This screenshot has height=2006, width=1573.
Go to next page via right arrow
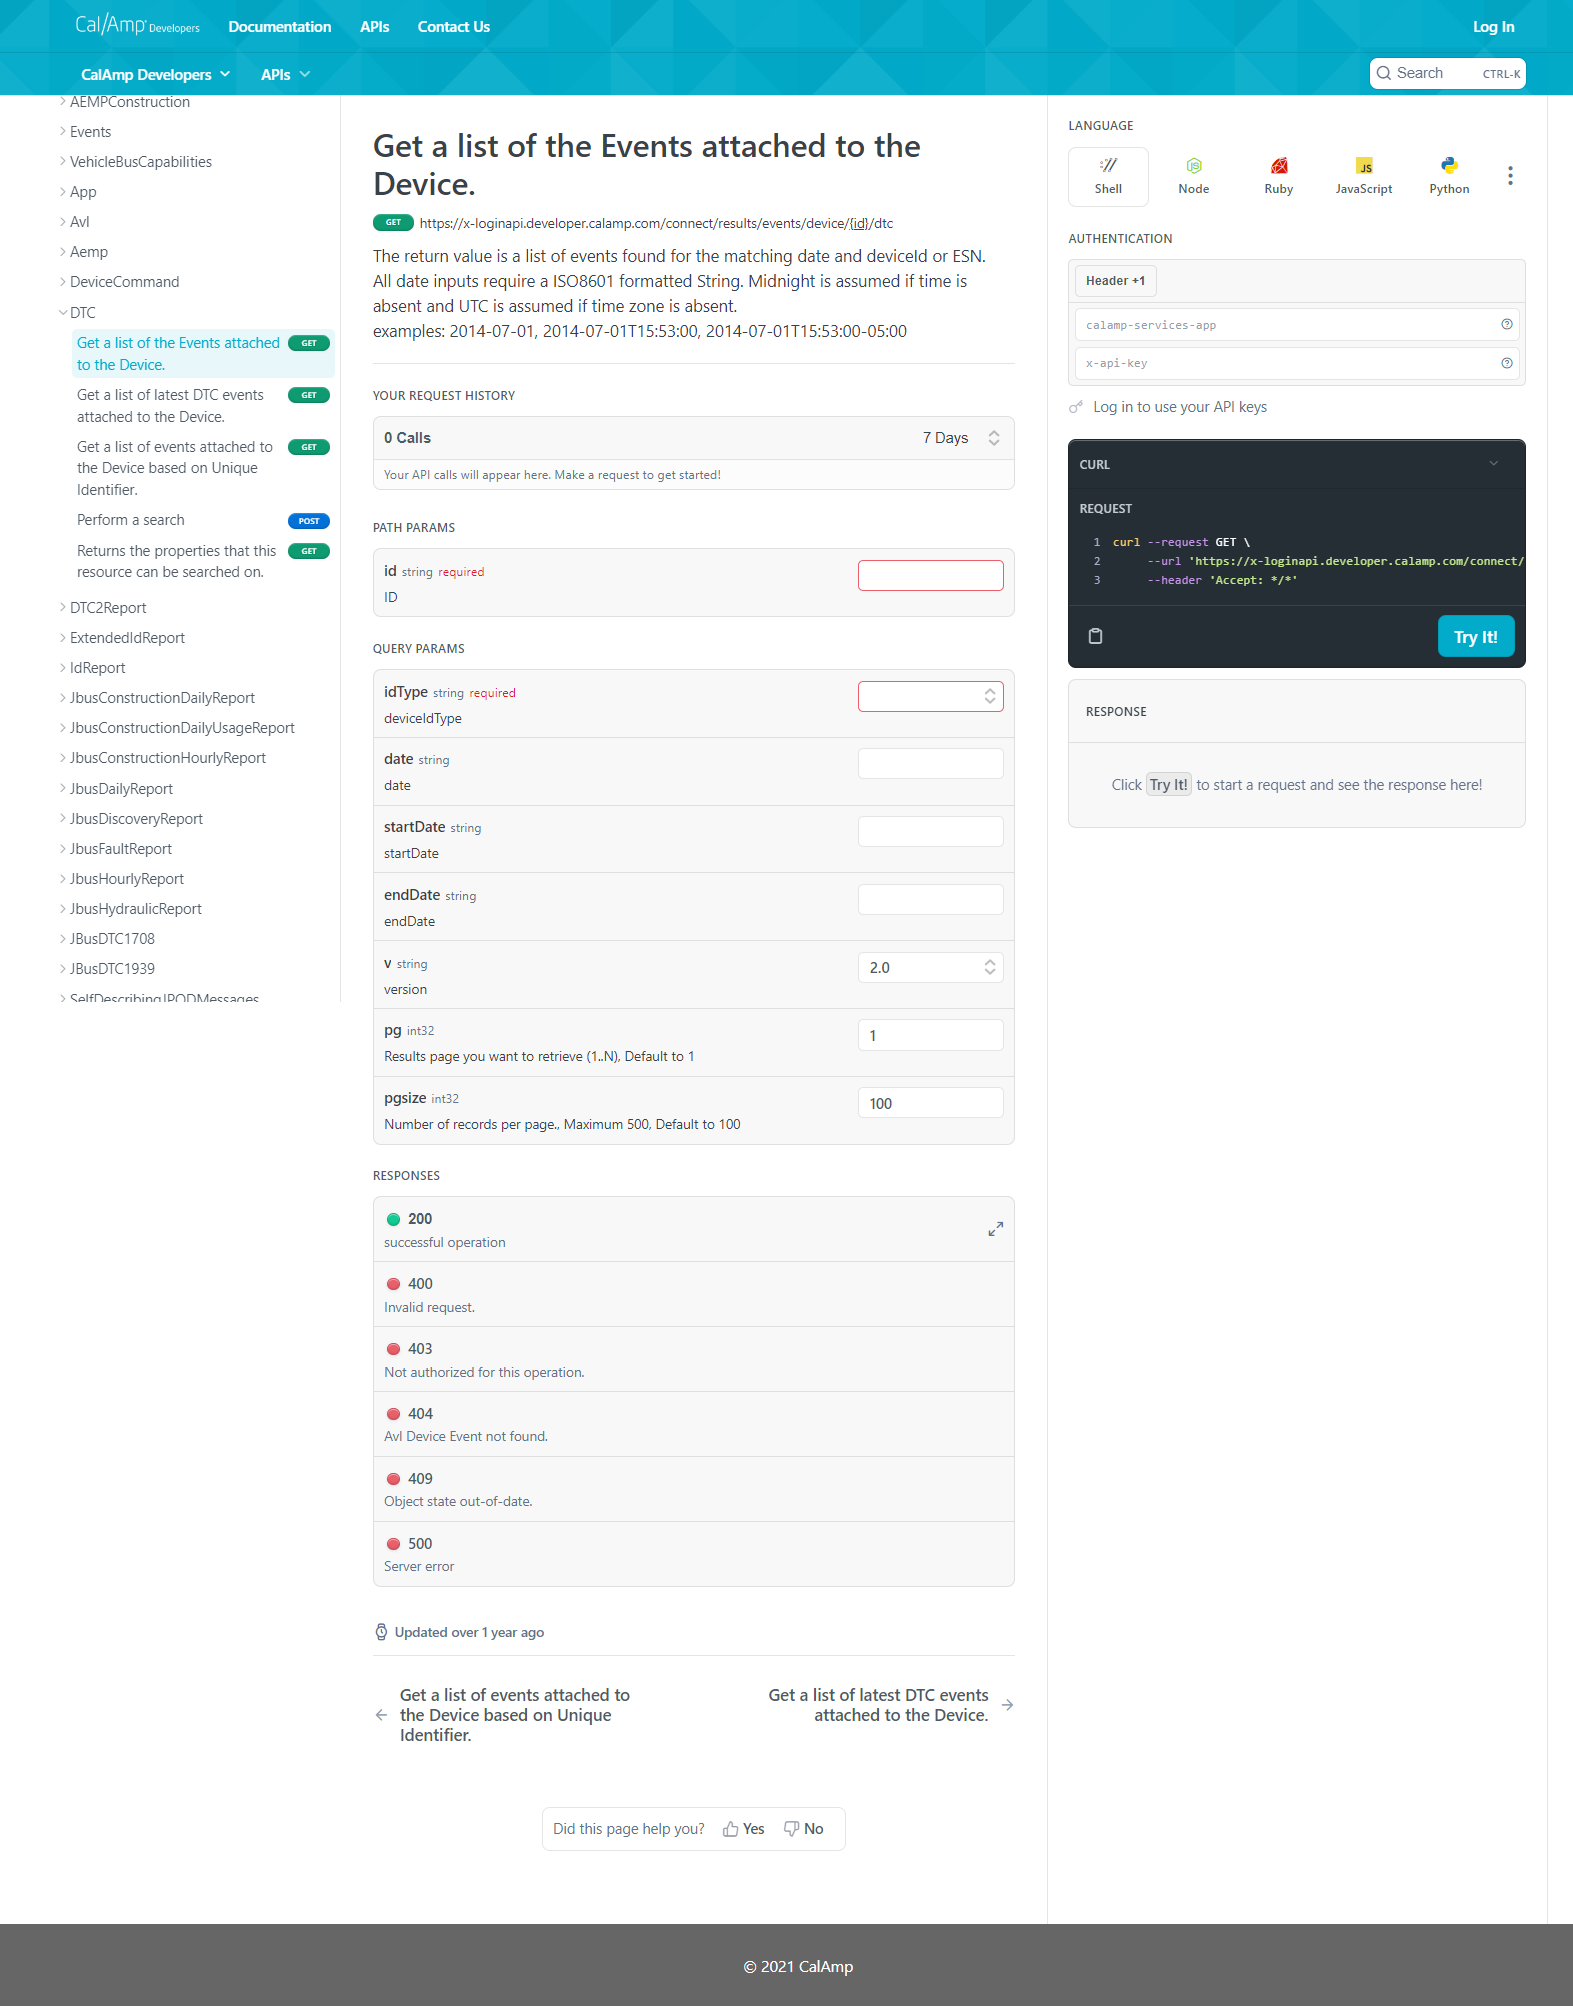coord(1007,1705)
